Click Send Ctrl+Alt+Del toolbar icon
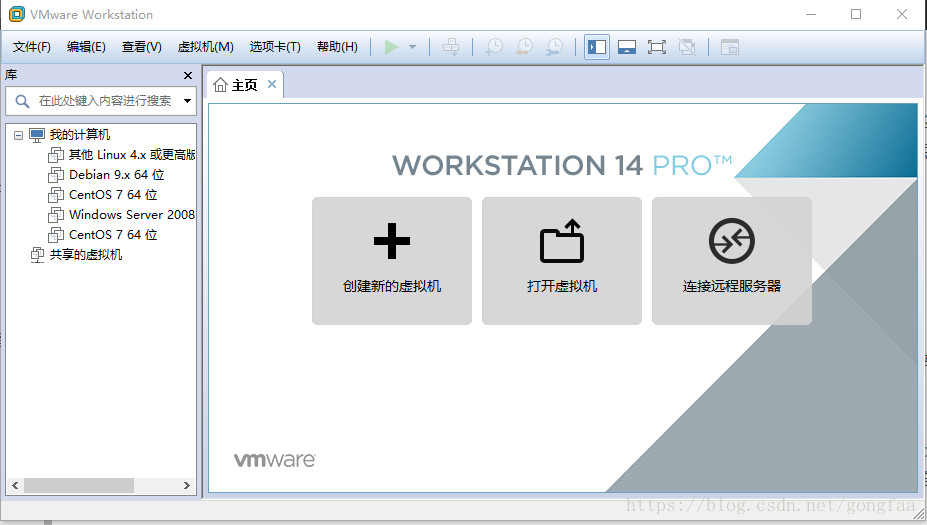927x525 pixels. [x=451, y=47]
